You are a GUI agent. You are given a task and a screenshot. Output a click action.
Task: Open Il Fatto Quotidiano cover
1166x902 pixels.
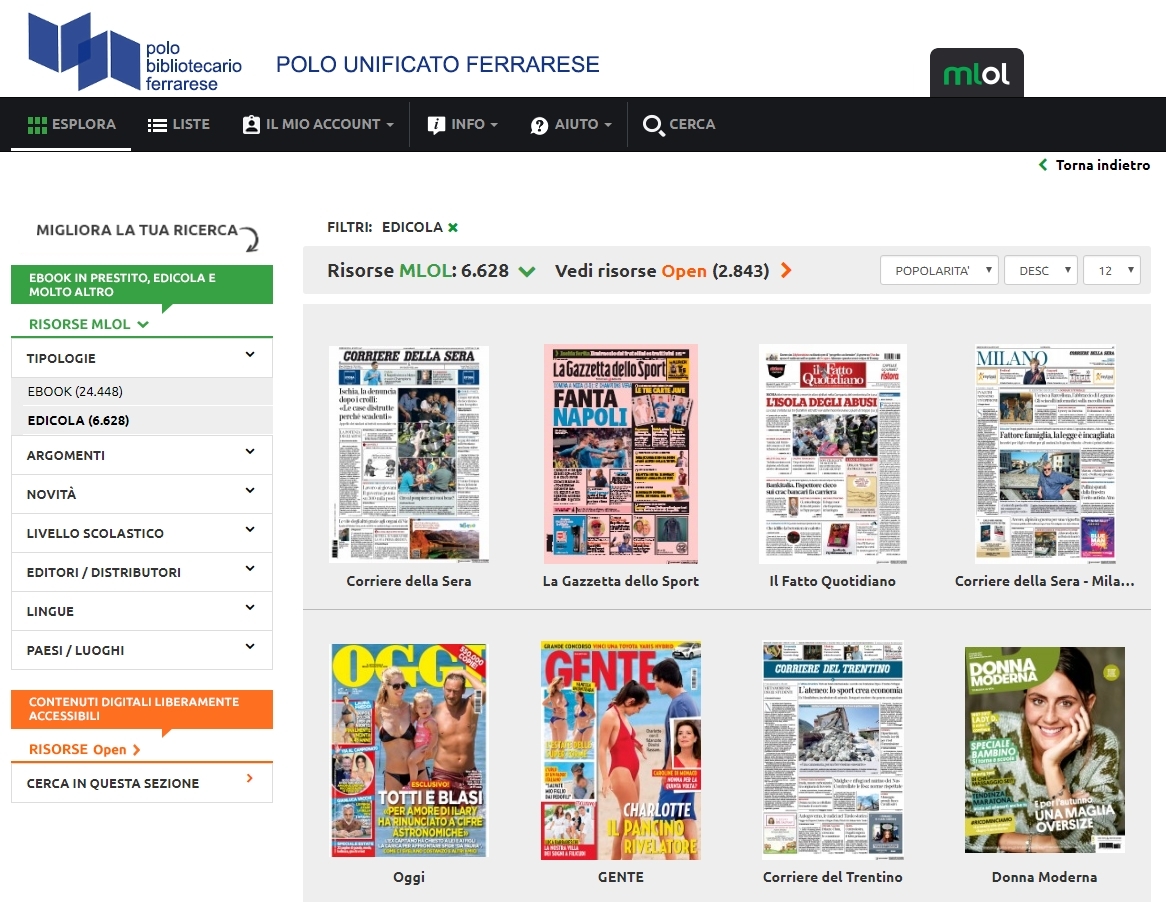833,454
